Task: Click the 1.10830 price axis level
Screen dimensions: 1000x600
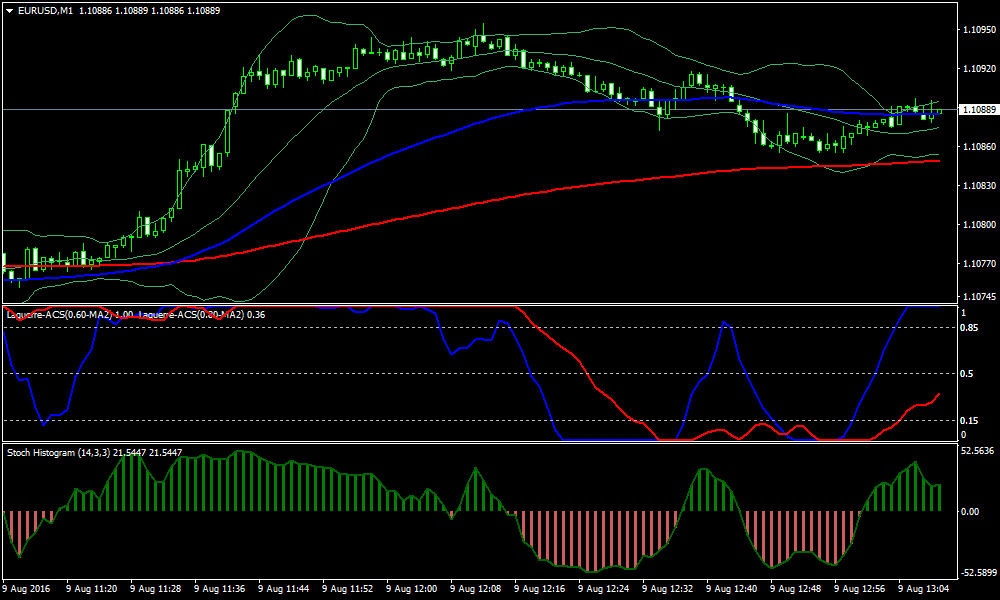Action: tap(976, 186)
